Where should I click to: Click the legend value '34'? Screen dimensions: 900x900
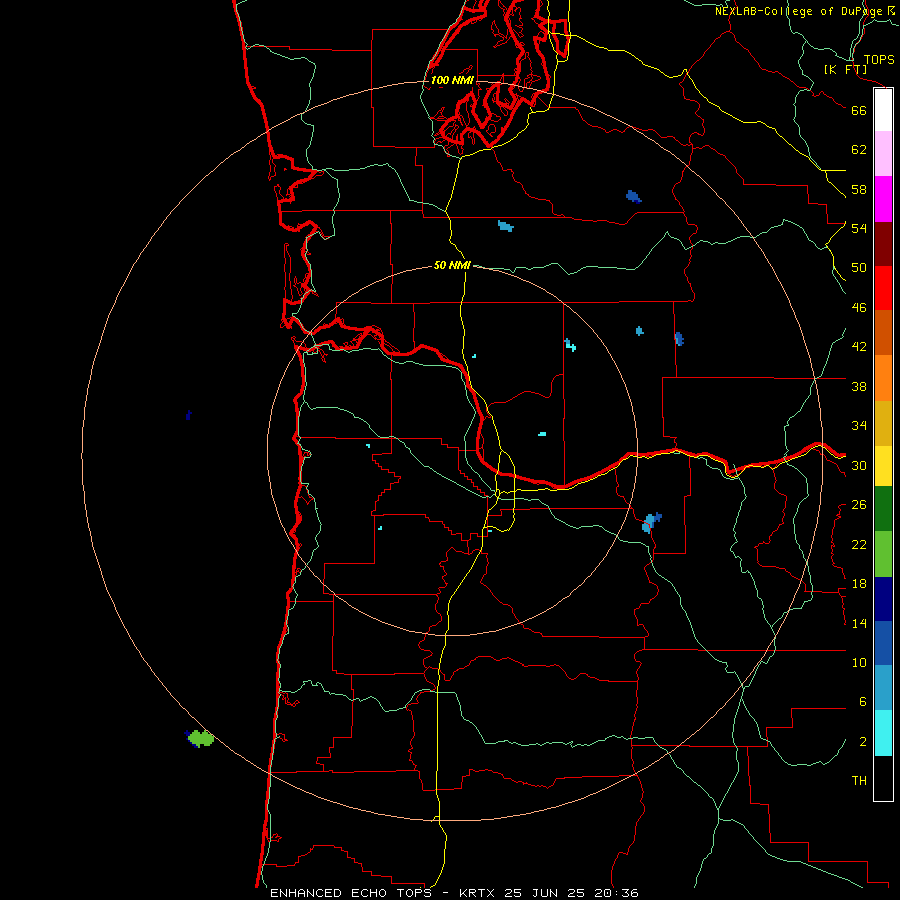[x=859, y=426]
